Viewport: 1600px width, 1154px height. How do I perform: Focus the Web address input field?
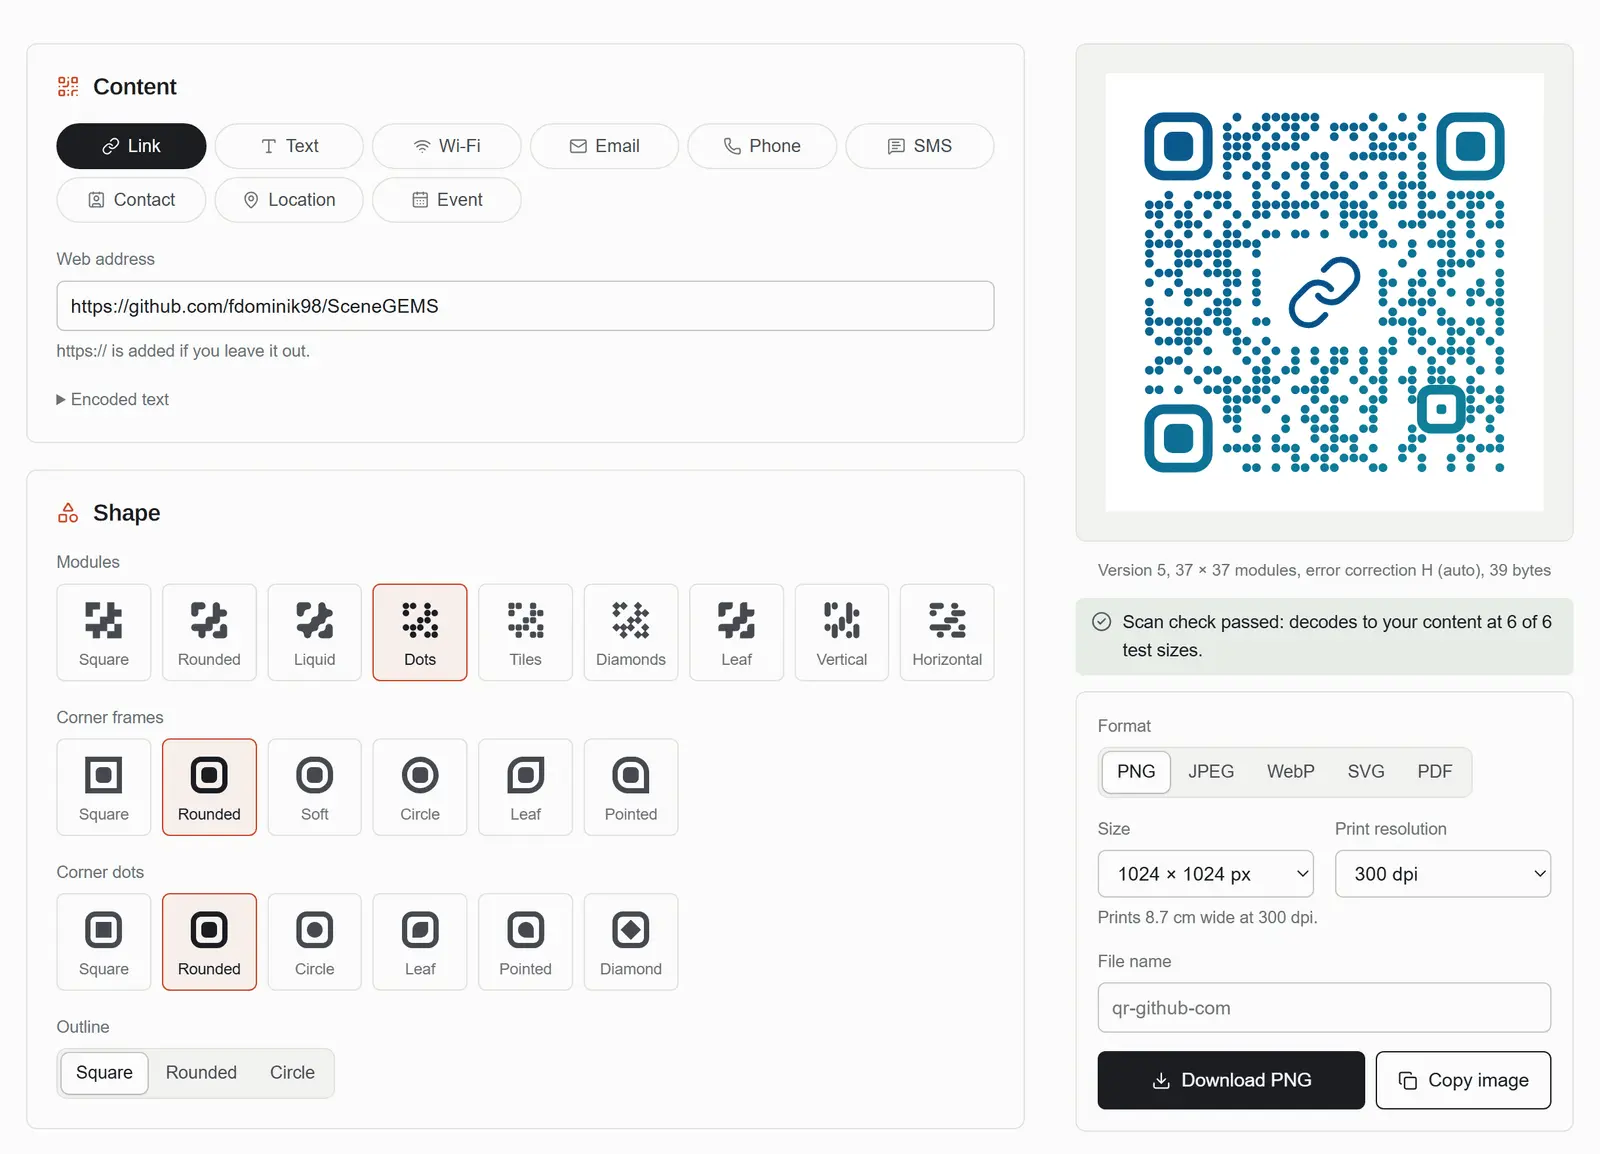tap(525, 306)
